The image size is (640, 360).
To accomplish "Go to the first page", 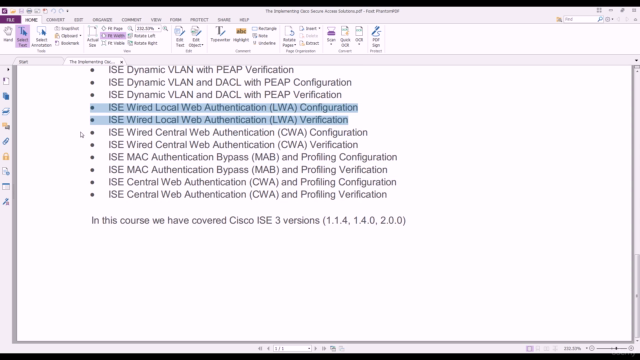I will pos(260,349).
